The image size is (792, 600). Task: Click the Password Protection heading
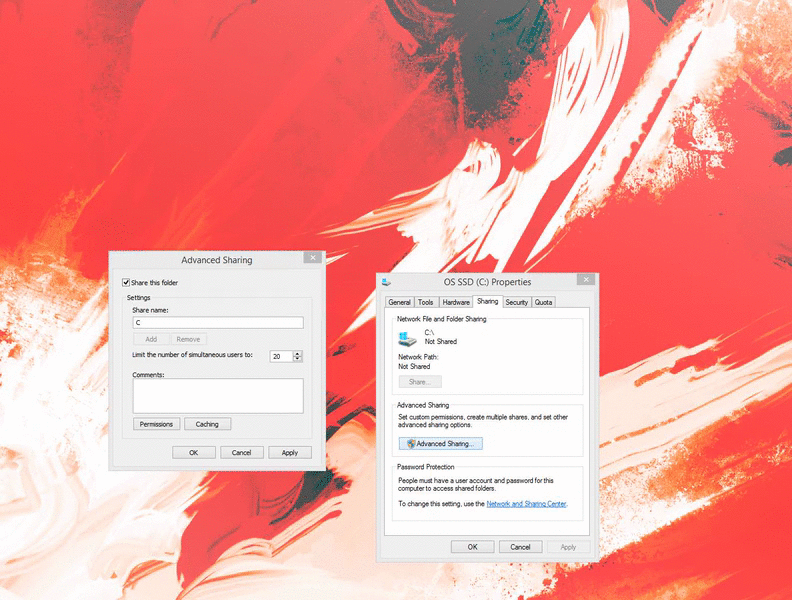pos(425,467)
